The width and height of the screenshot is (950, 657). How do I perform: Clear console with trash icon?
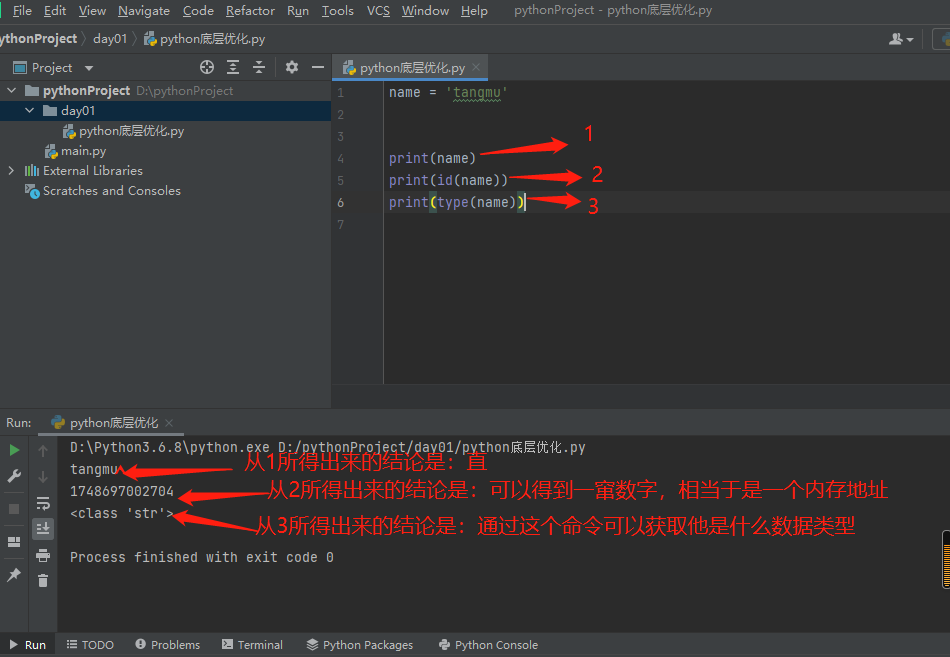click(43, 581)
